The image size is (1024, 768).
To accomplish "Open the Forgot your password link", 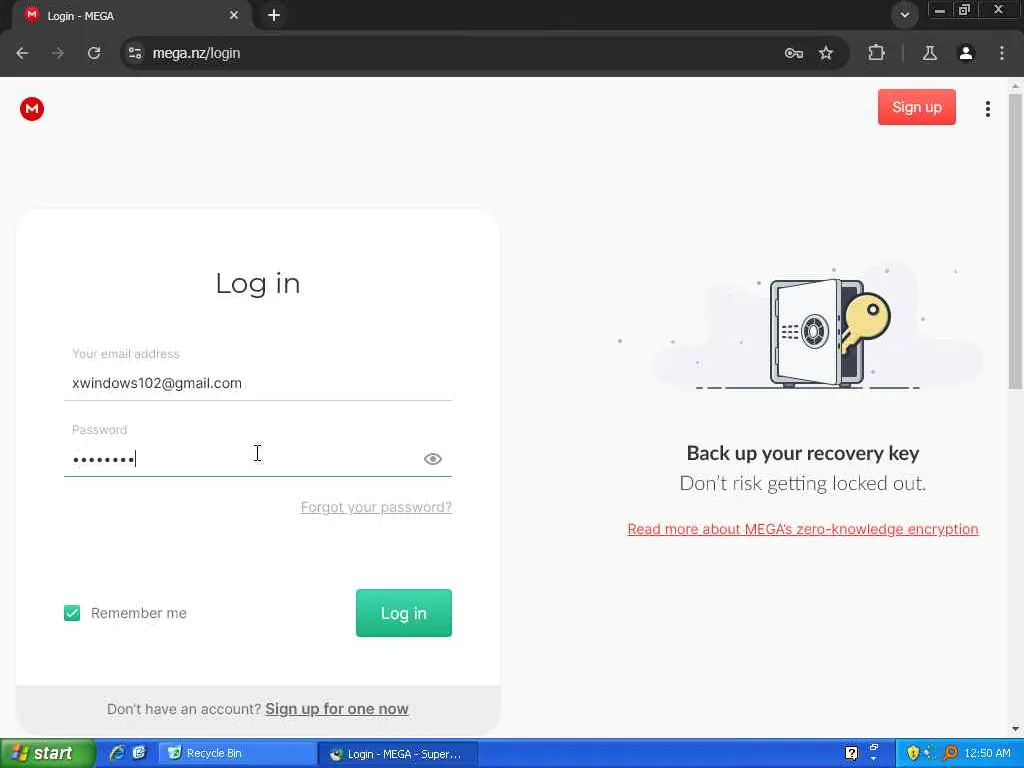I will click(376, 507).
